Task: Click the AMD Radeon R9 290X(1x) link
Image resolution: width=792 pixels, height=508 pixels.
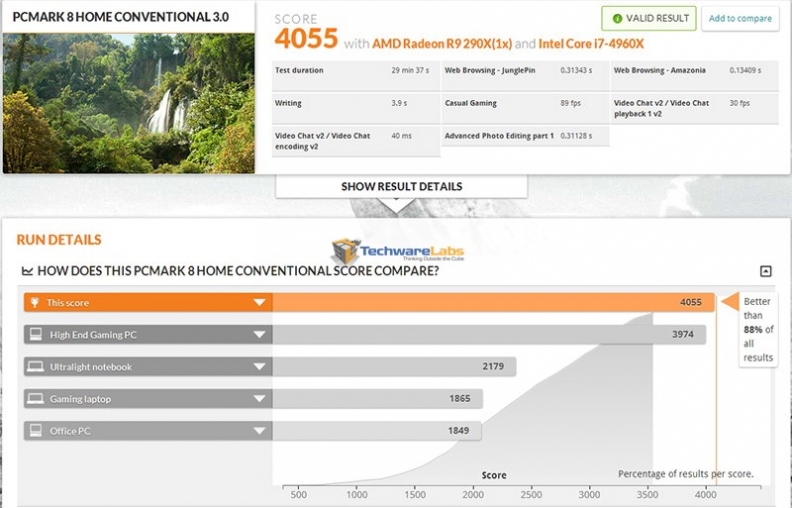Action: pyautogui.click(x=442, y=44)
